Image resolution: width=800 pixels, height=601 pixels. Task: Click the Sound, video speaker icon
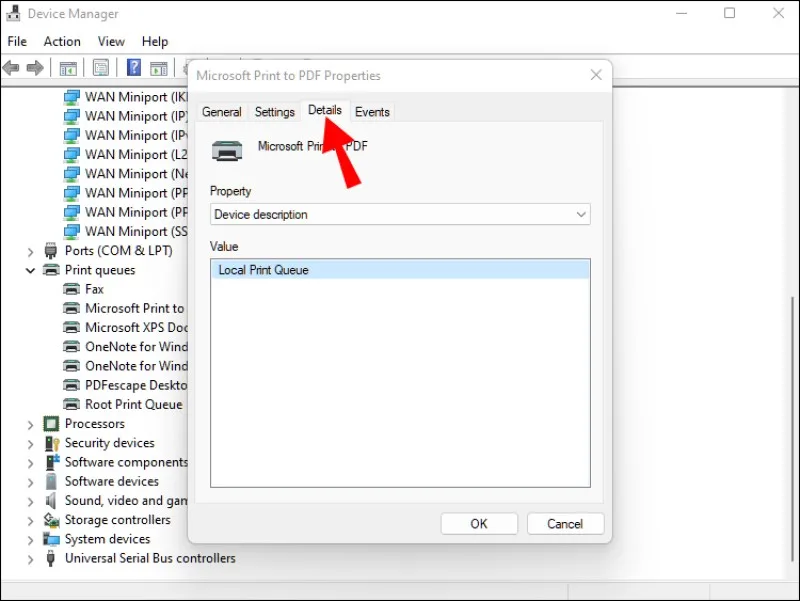(x=51, y=500)
